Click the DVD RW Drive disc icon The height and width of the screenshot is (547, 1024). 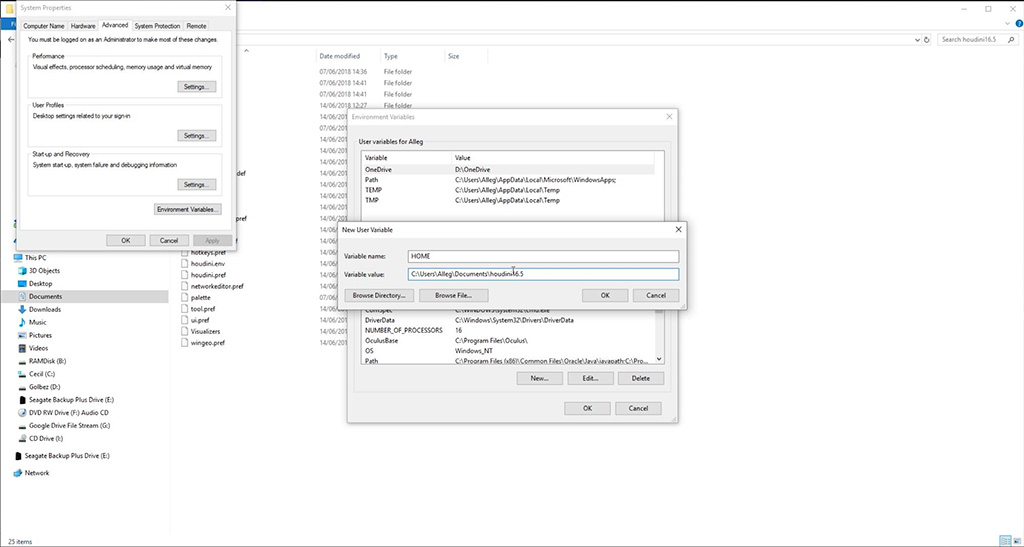20,412
